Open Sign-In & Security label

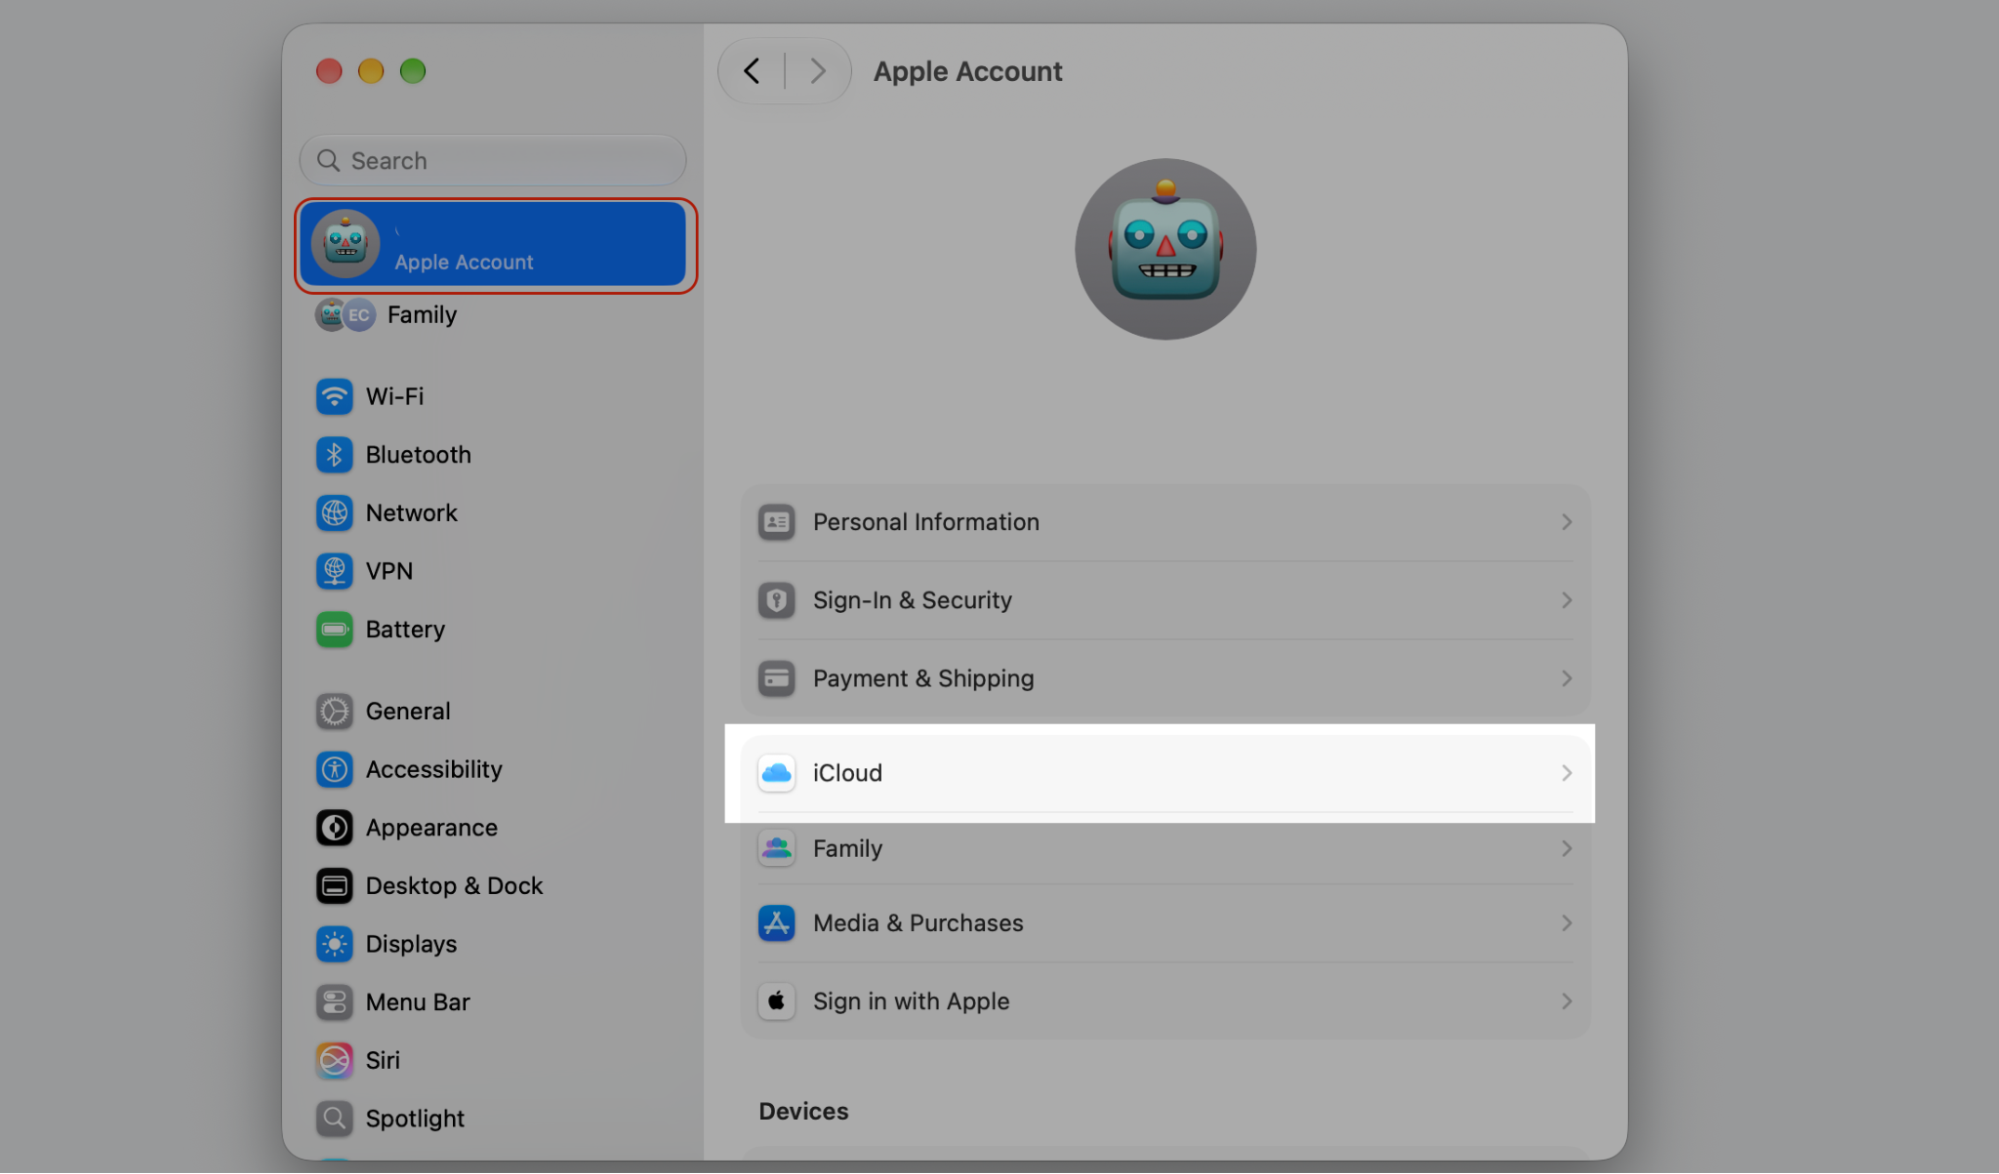click(x=912, y=600)
